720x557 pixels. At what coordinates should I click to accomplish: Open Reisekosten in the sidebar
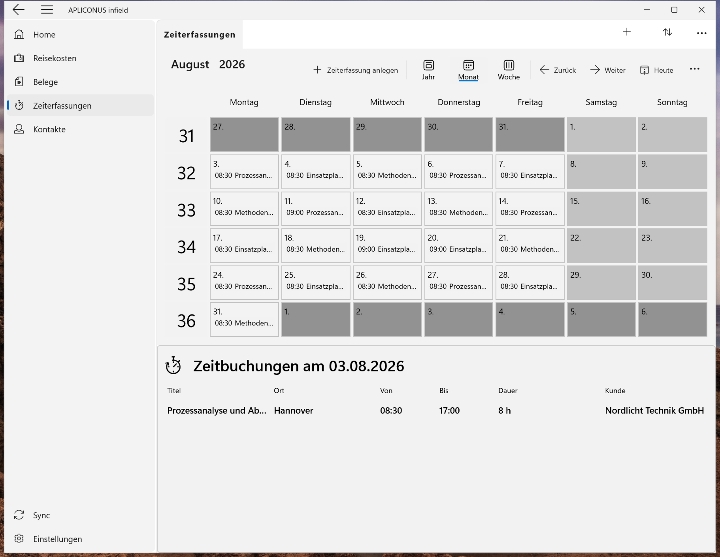pos(80,58)
